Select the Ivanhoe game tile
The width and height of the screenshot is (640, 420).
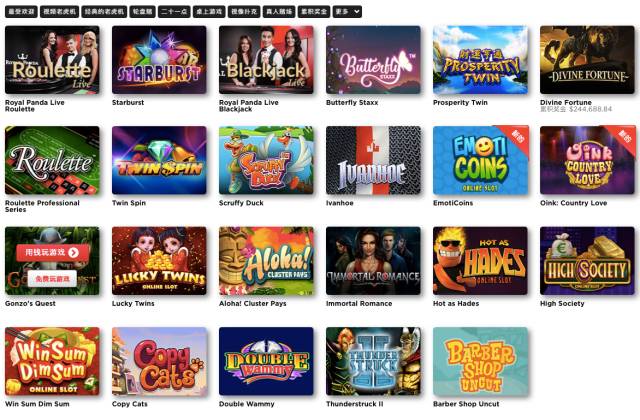373,160
